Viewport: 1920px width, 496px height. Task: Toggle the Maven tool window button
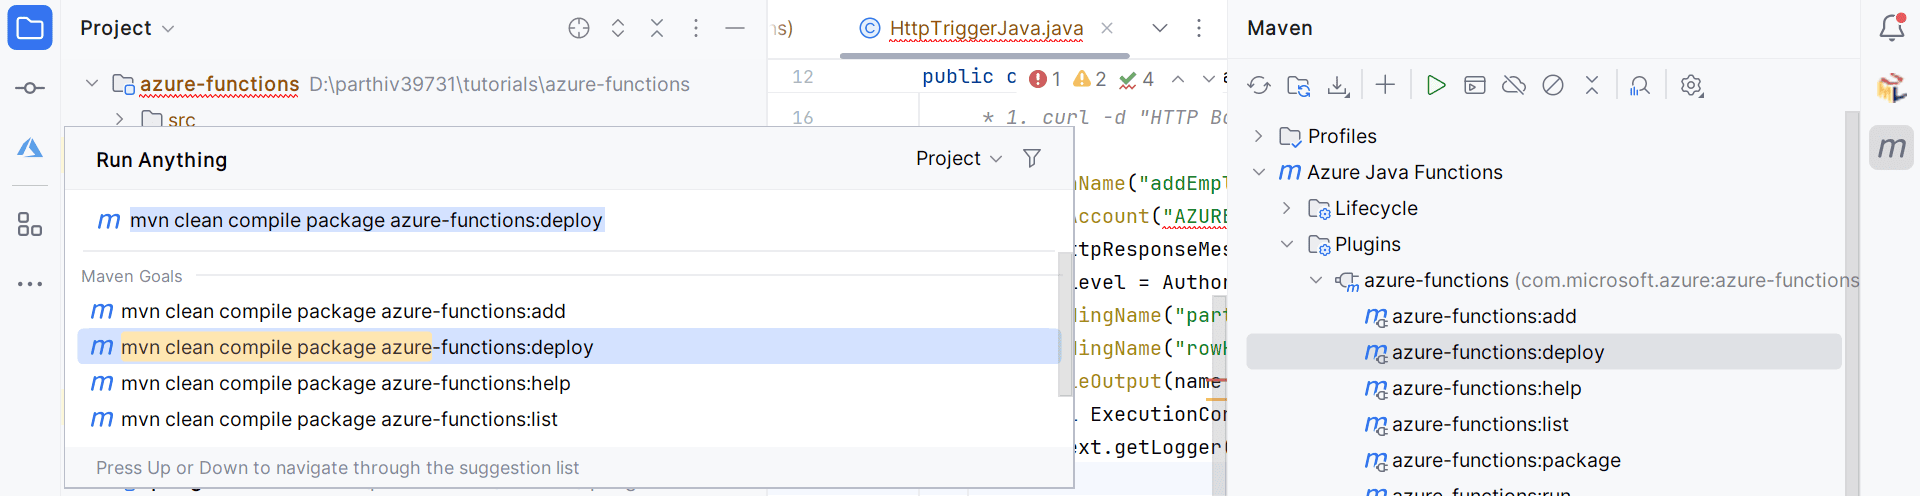coord(1892,148)
